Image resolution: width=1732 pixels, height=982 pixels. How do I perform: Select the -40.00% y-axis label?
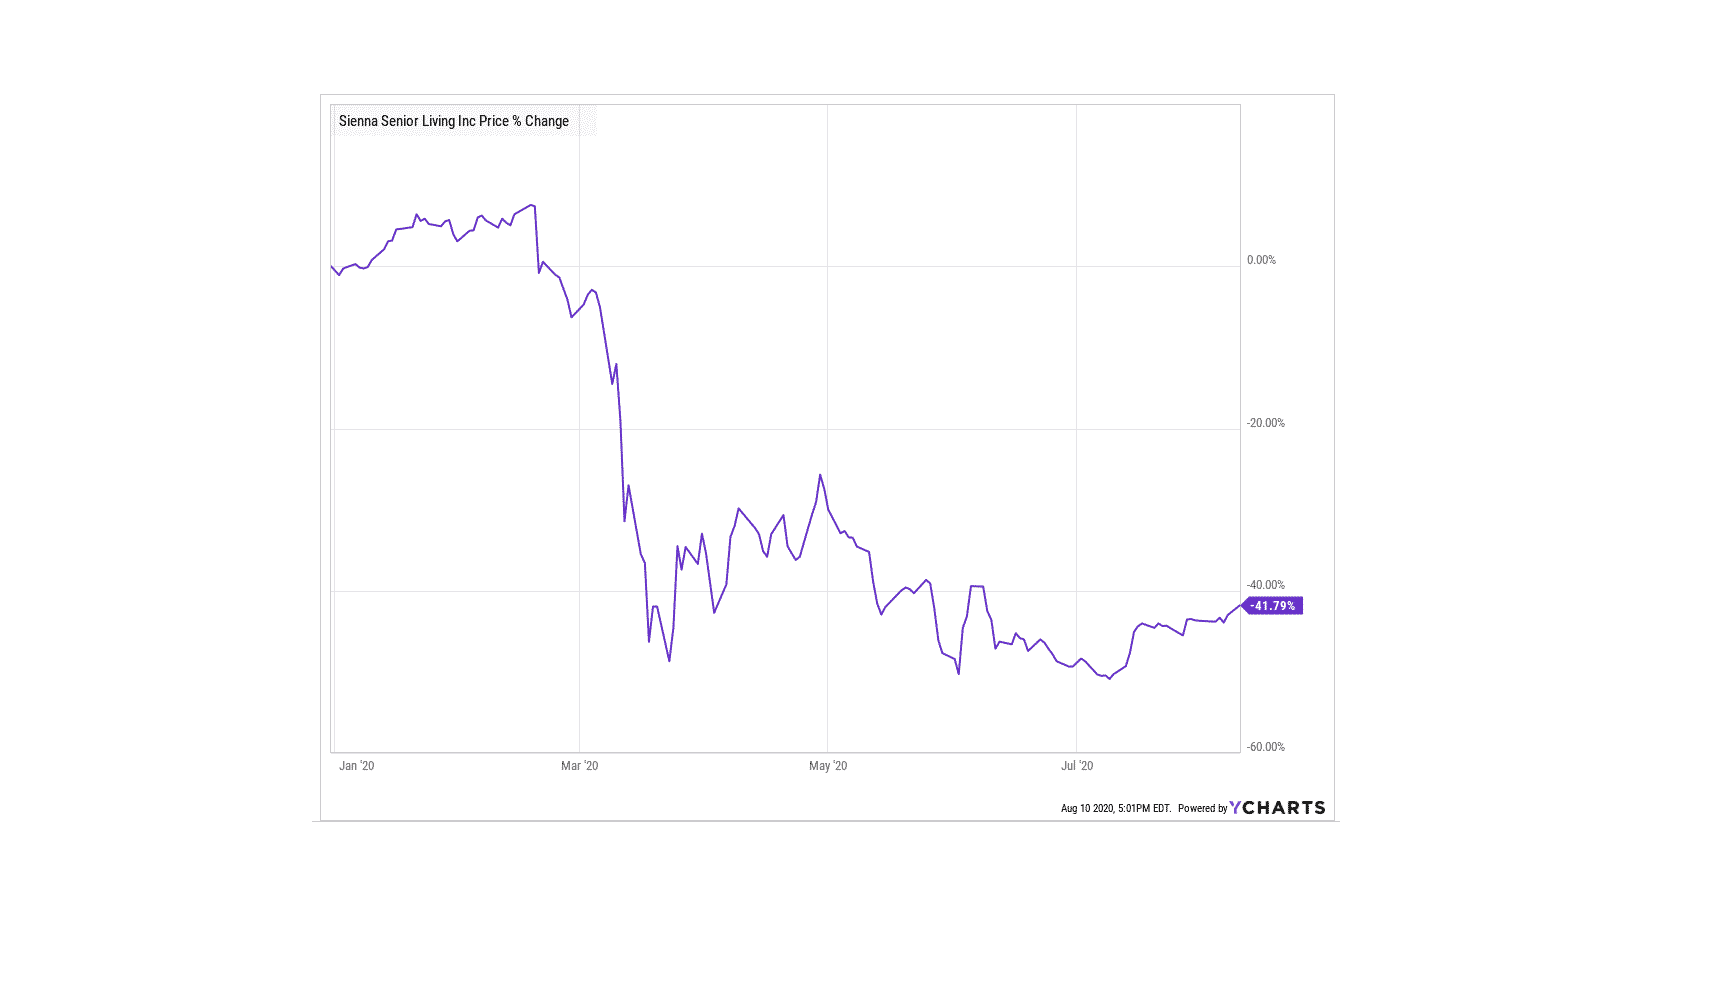[1265, 585]
